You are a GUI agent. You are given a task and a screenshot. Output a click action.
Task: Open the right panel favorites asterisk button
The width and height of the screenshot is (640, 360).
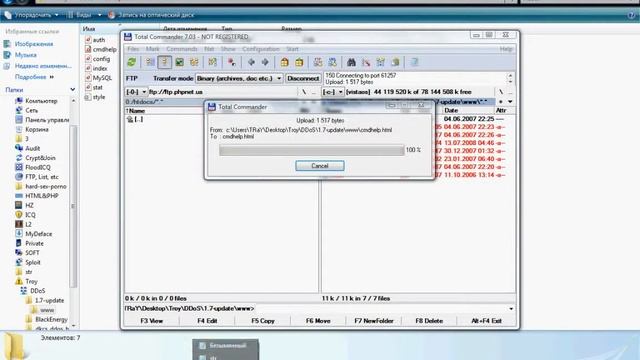click(501, 102)
